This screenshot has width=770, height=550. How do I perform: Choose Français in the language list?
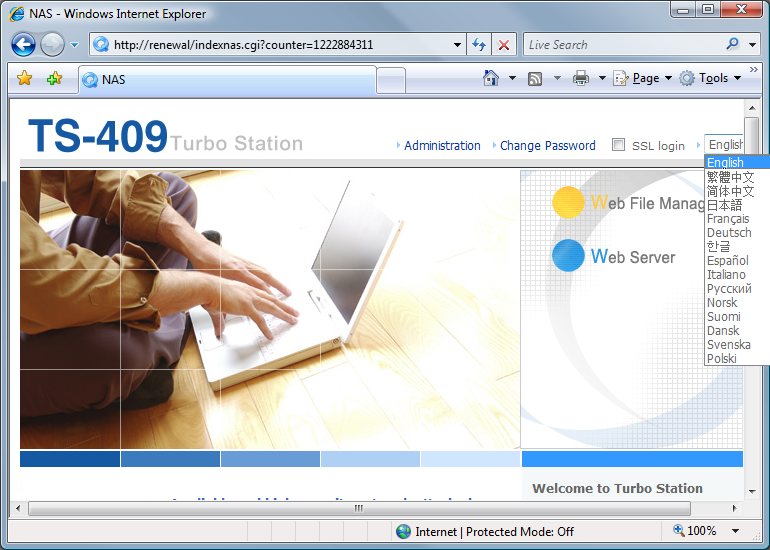(x=727, y=219)
